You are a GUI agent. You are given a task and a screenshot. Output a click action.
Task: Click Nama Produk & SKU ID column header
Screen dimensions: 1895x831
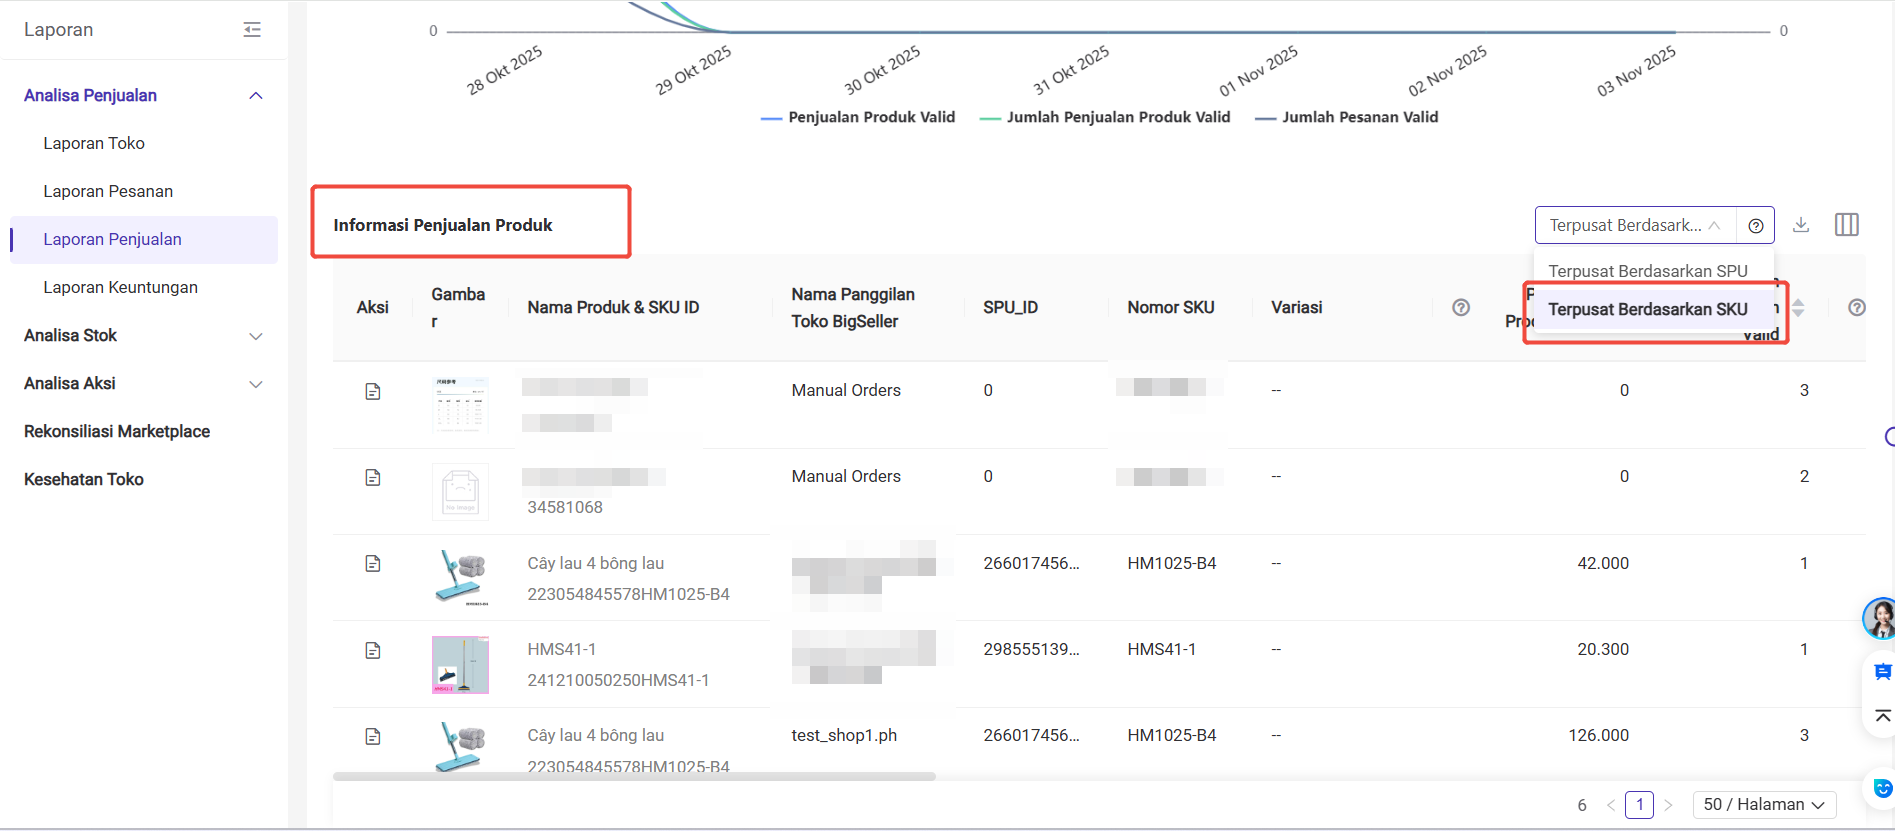(613, 308)
